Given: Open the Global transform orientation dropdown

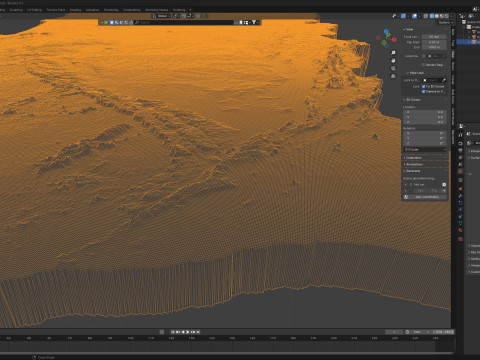Looking at the screenshot, I should (x=161, y=16).
